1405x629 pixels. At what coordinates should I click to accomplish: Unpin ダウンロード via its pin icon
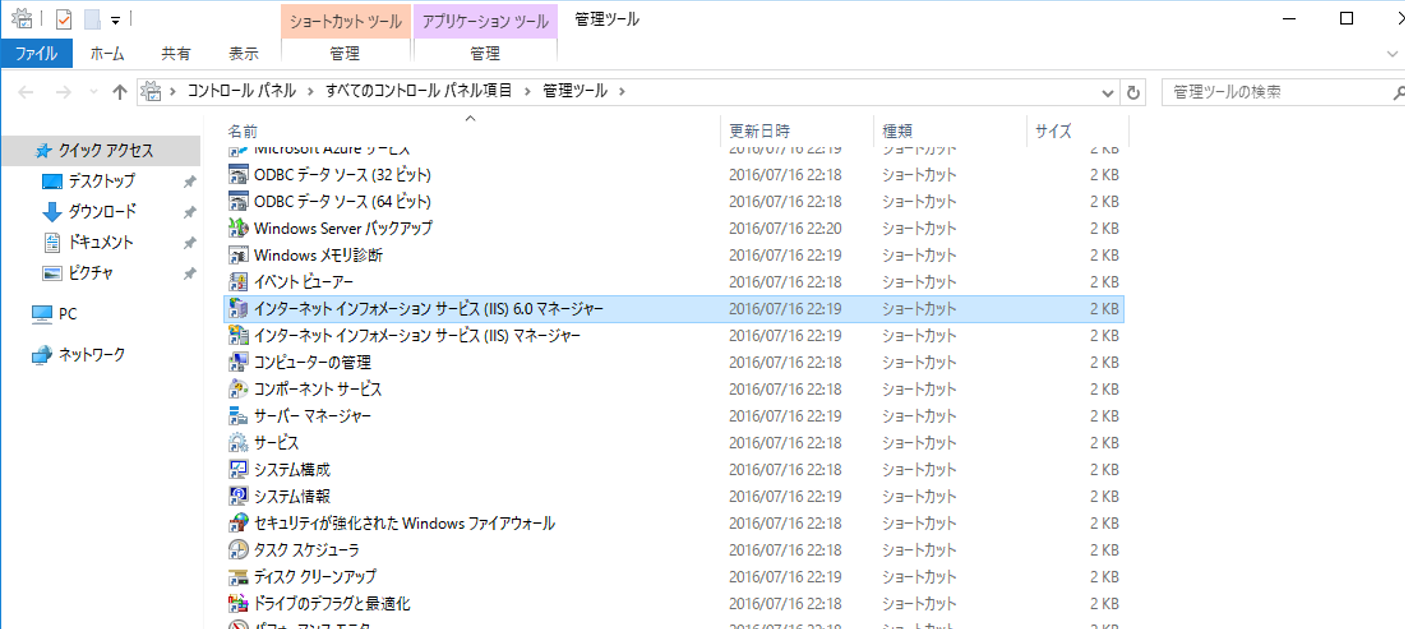pyautogui.click(x=189, y=213)
